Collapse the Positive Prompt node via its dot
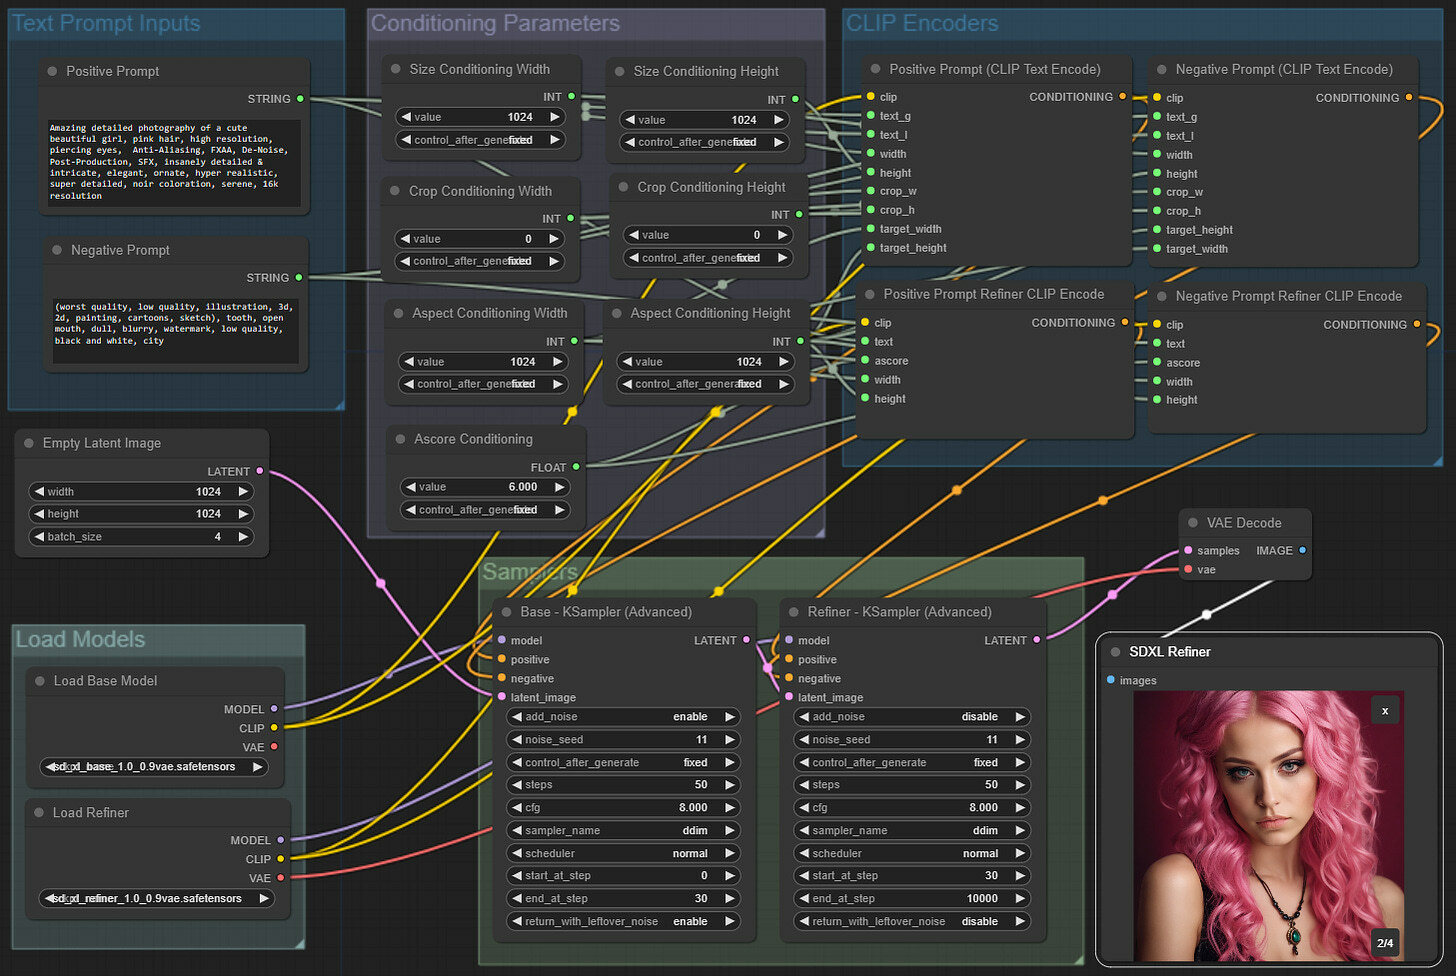Screen dimensions: 1456x976 [x=52, y=71]
